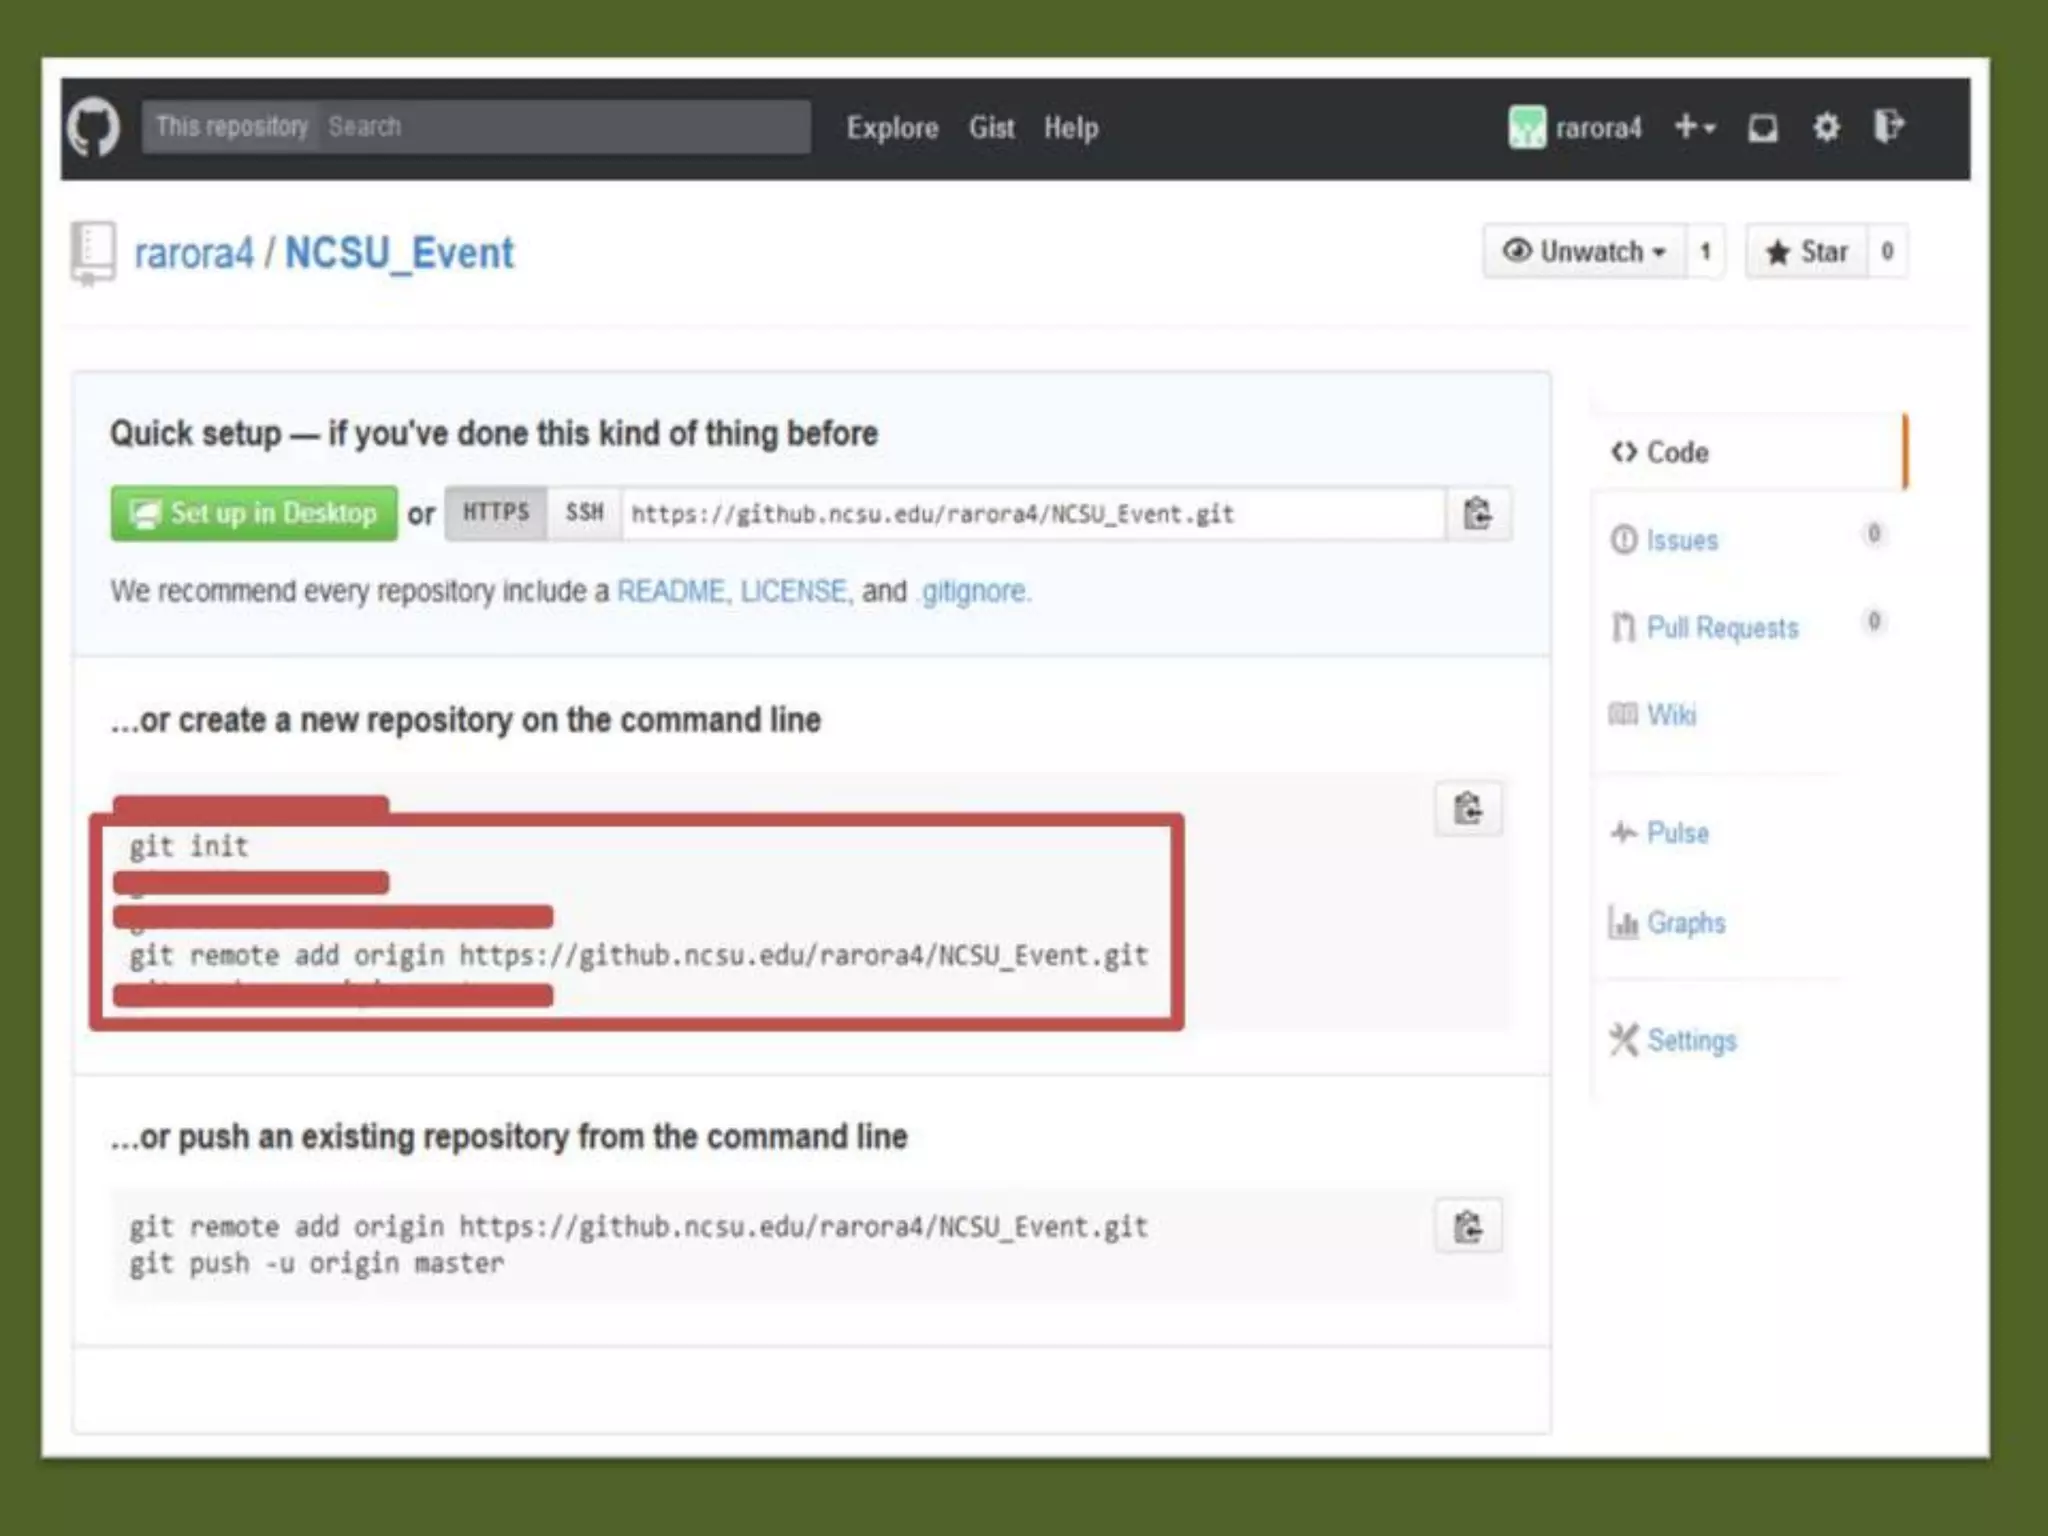
Task: Open the Explore menu item
Action: click(x=892, y=128)
